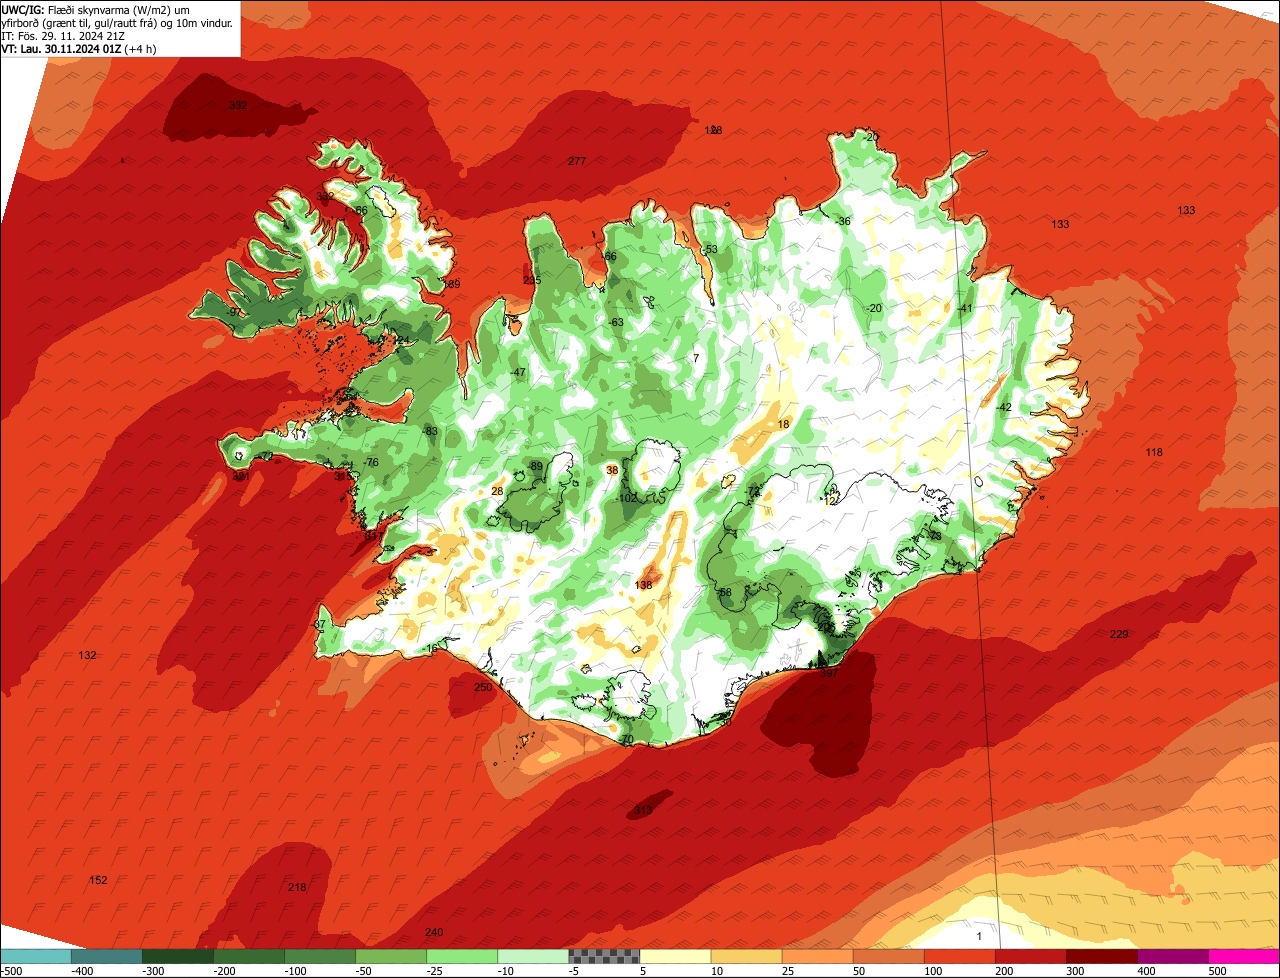Click the -102 value near the central glacier
Screen dimensions: 1280x978
[627, 498]
